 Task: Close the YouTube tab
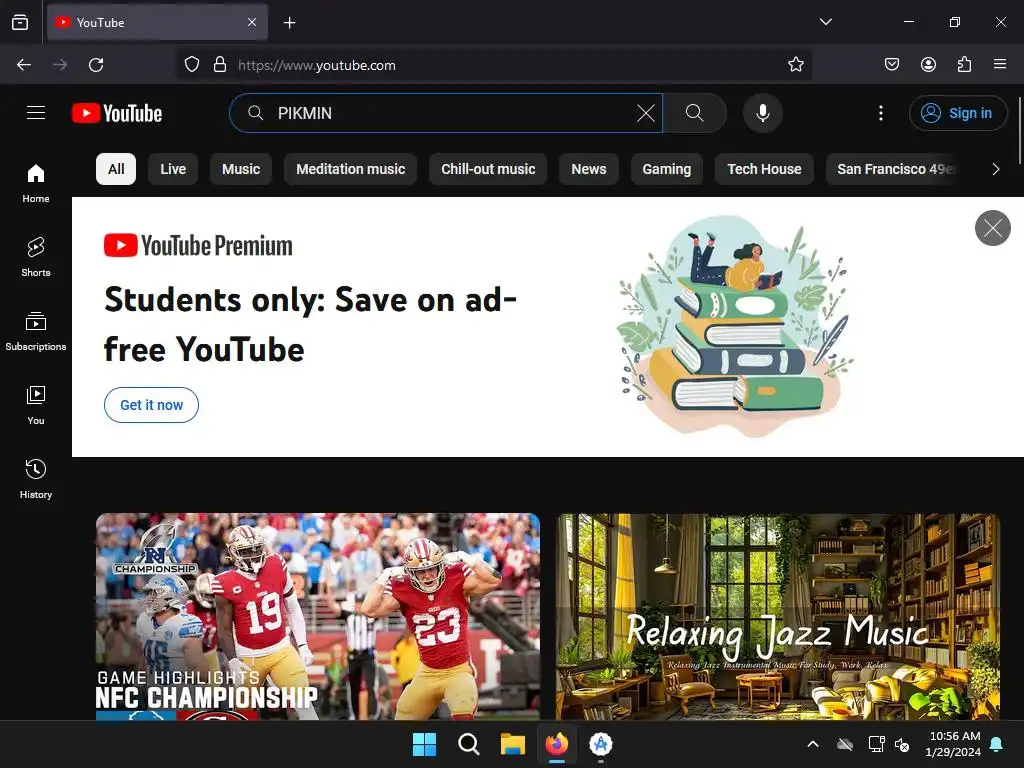(252, 22)
